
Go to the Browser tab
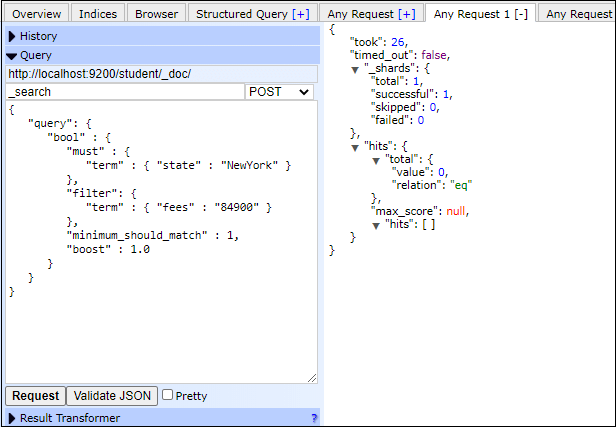tap(156, 14)
